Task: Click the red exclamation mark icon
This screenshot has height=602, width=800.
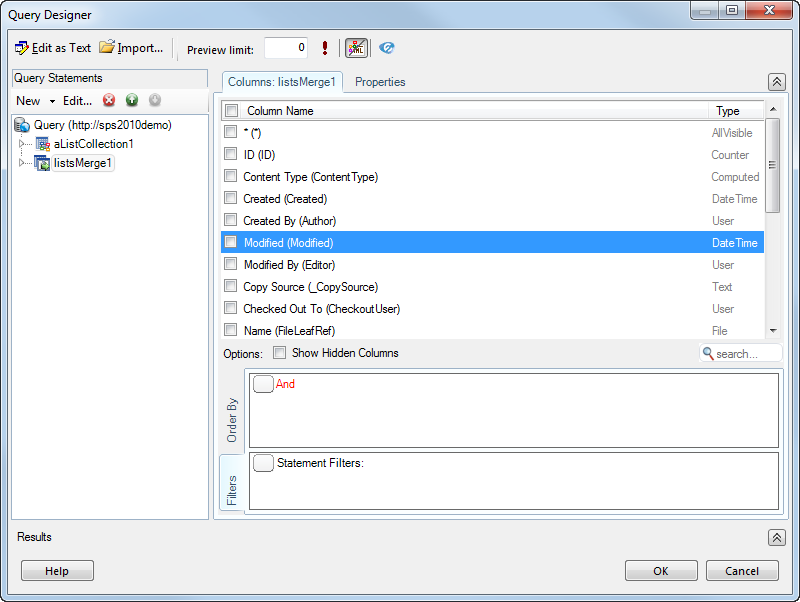Action: point(325,48)
